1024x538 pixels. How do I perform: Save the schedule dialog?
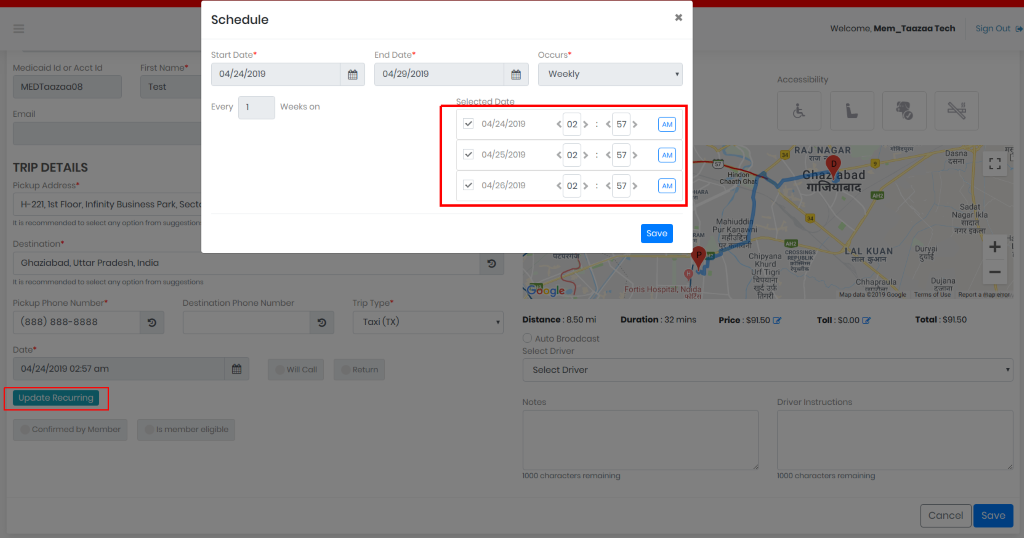click(x=656, y=233)
